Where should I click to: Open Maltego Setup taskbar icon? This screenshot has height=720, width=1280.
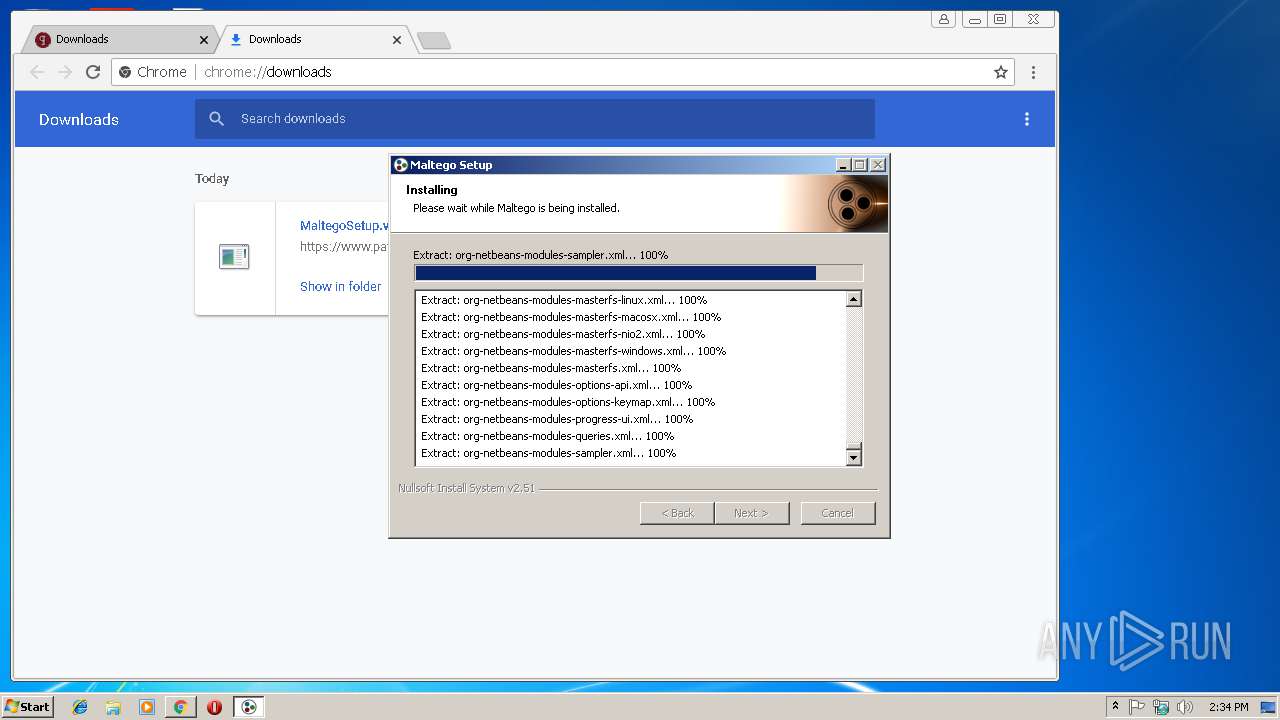tap(249, 707)
